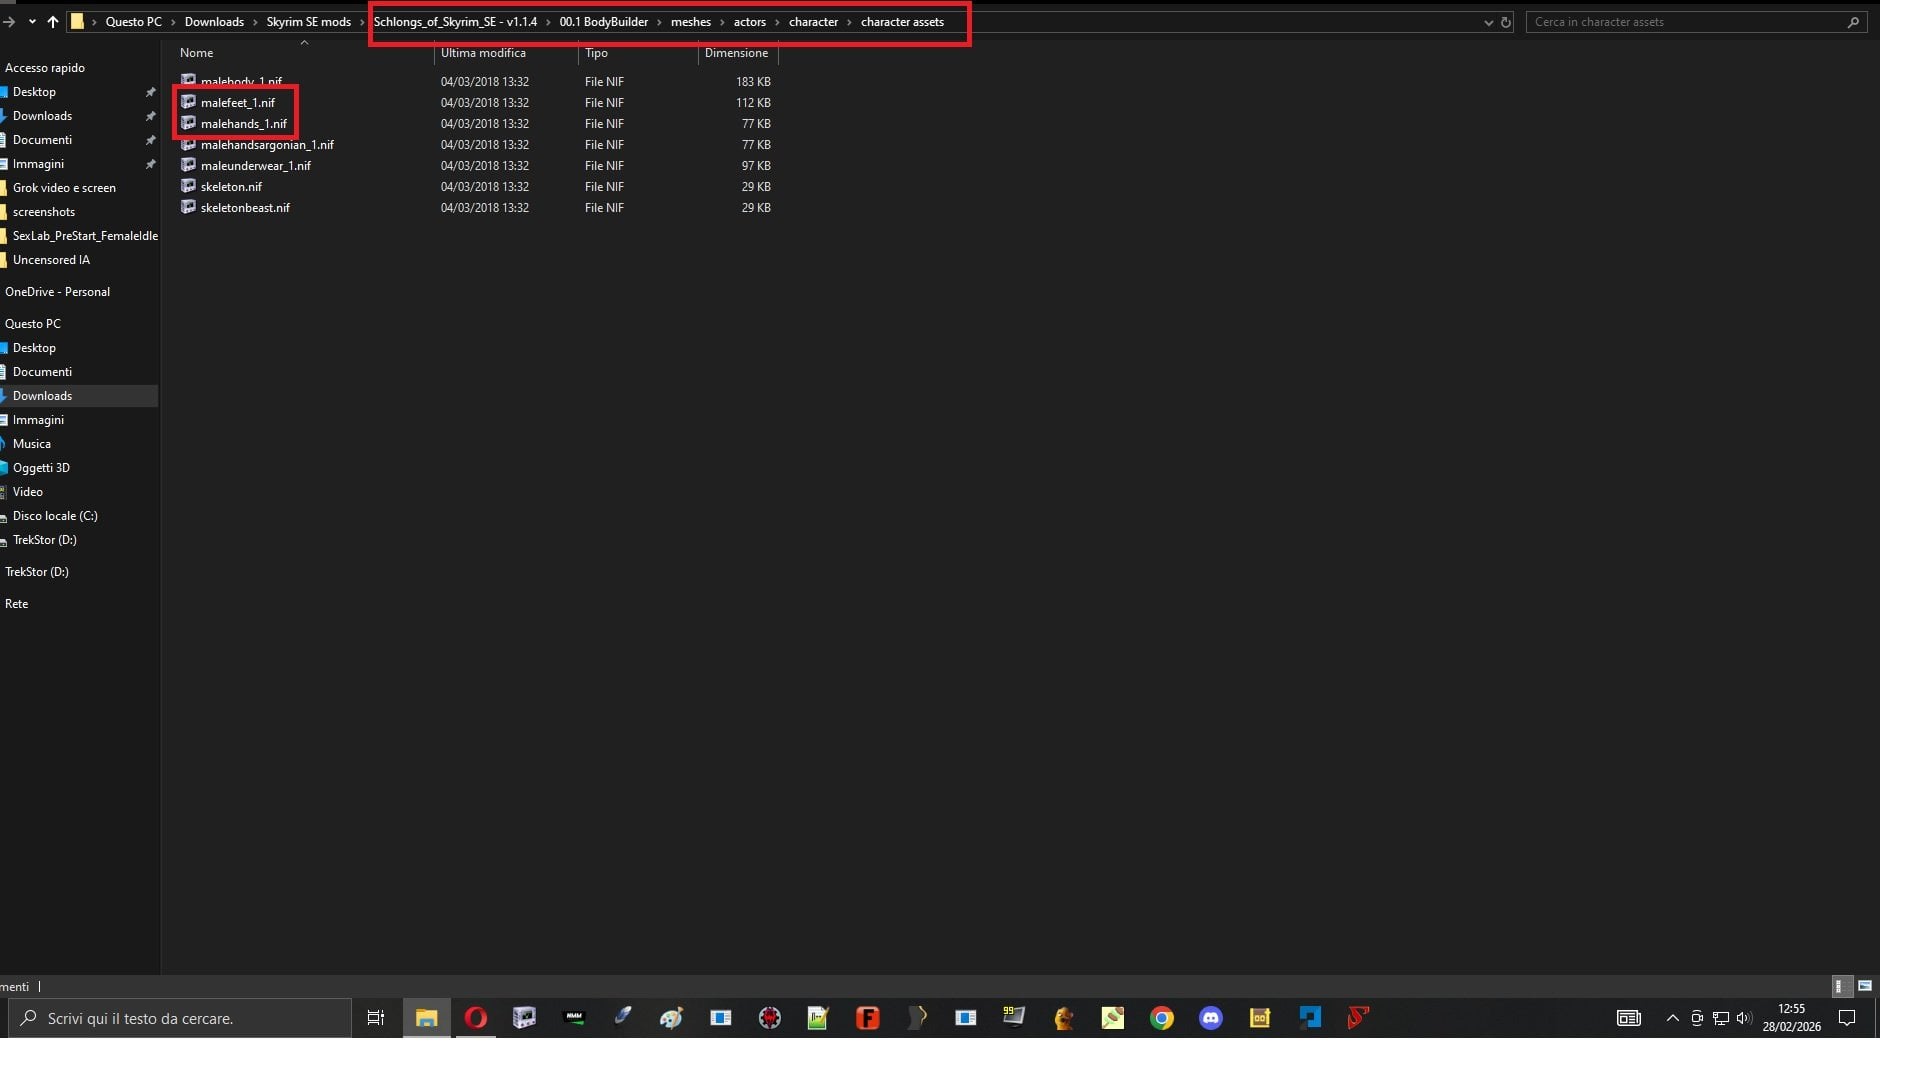Click the pin icon beside Documenti in Accesso rapido
1920x1080 pixels.
coord(151,140)
